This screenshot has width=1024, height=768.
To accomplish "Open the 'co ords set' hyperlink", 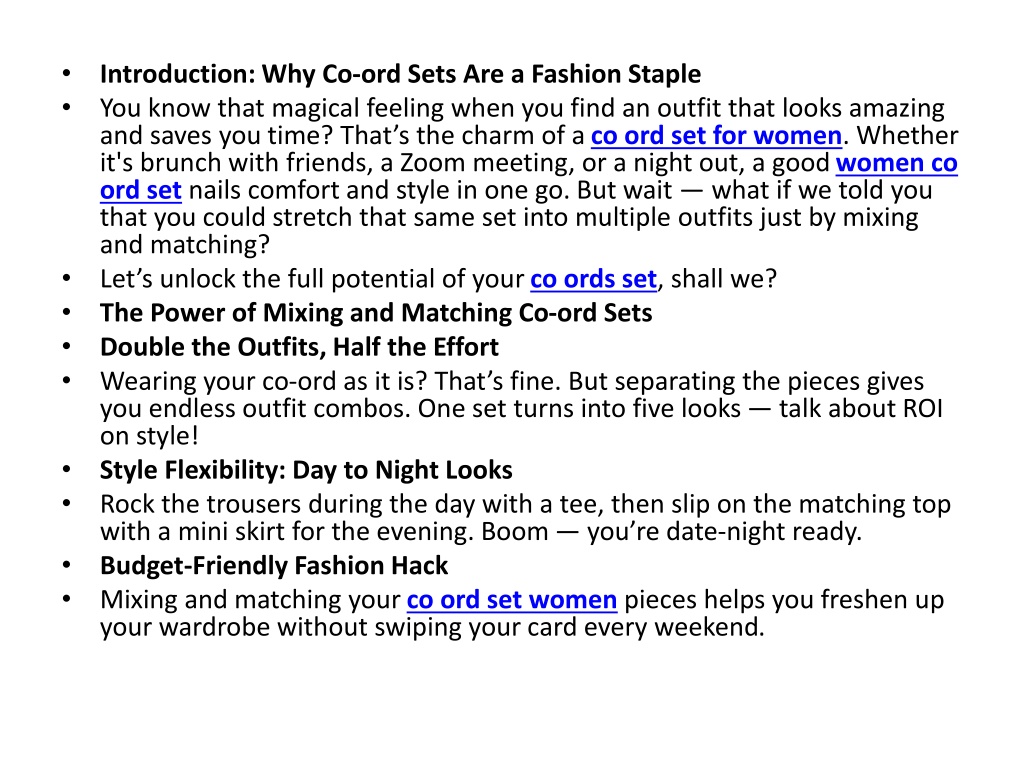I will pos(593,279).
